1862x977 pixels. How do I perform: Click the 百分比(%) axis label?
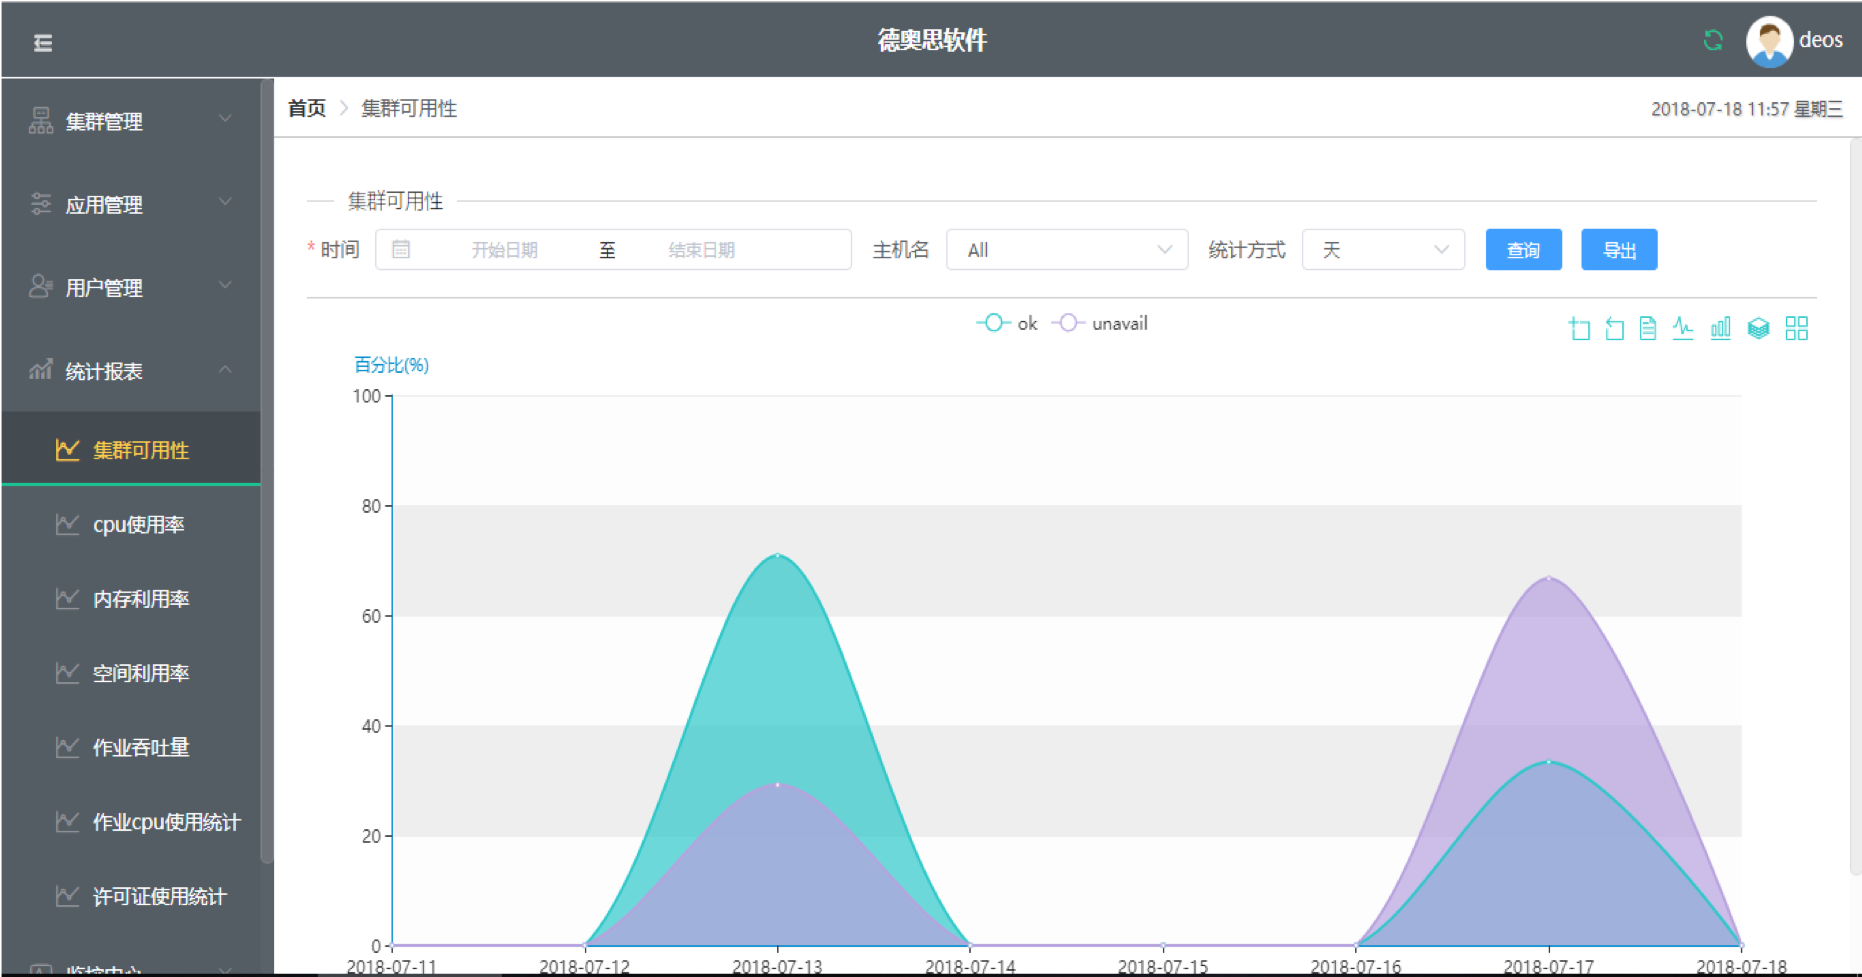tap(391, 365)
